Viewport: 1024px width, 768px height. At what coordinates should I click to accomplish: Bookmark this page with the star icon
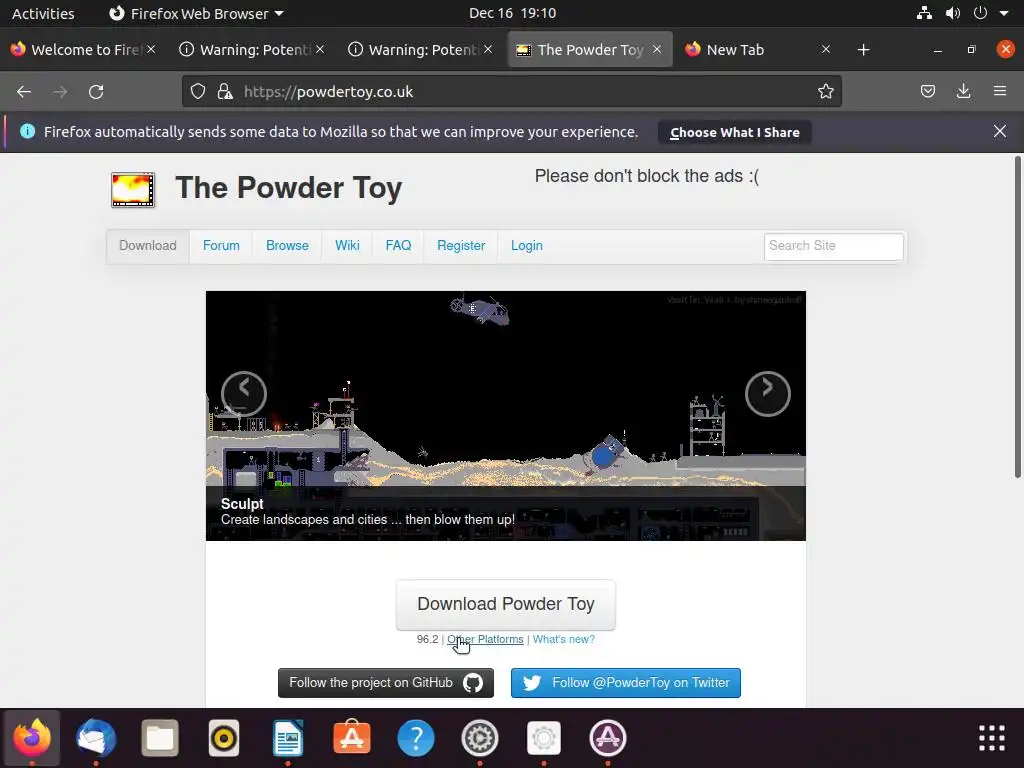825,91
